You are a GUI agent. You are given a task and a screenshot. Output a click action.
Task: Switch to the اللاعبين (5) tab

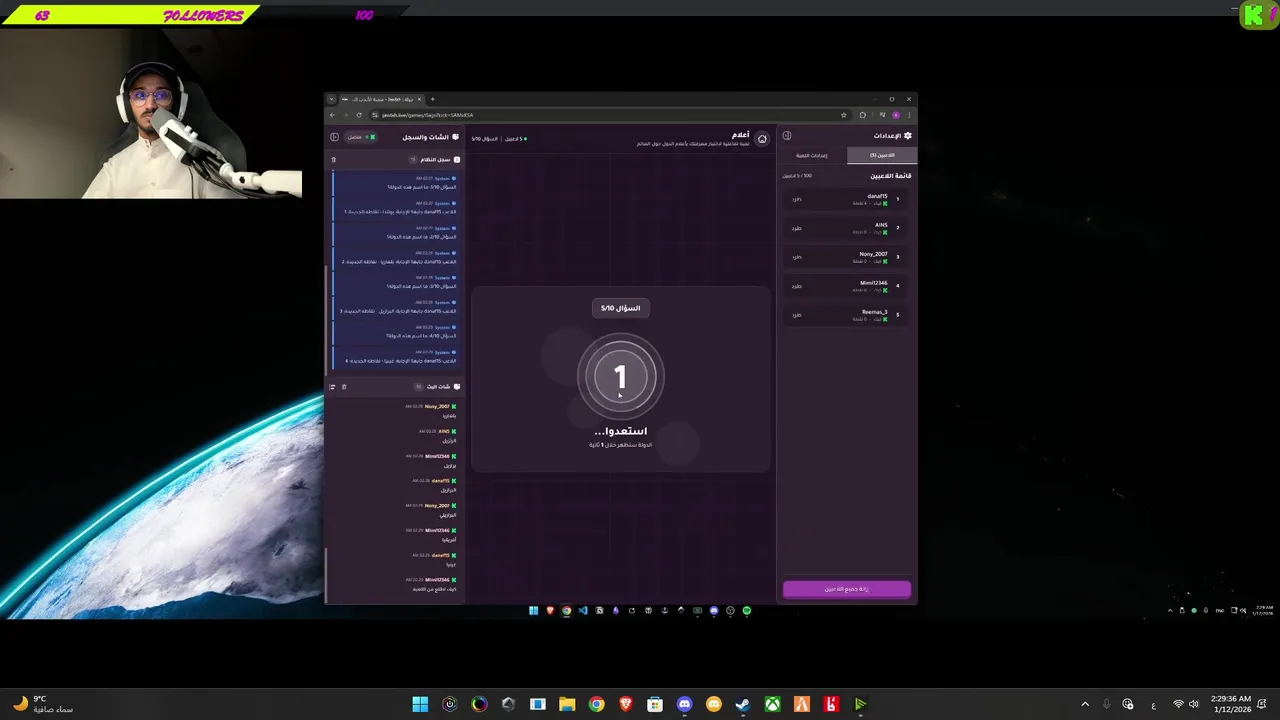881,155
